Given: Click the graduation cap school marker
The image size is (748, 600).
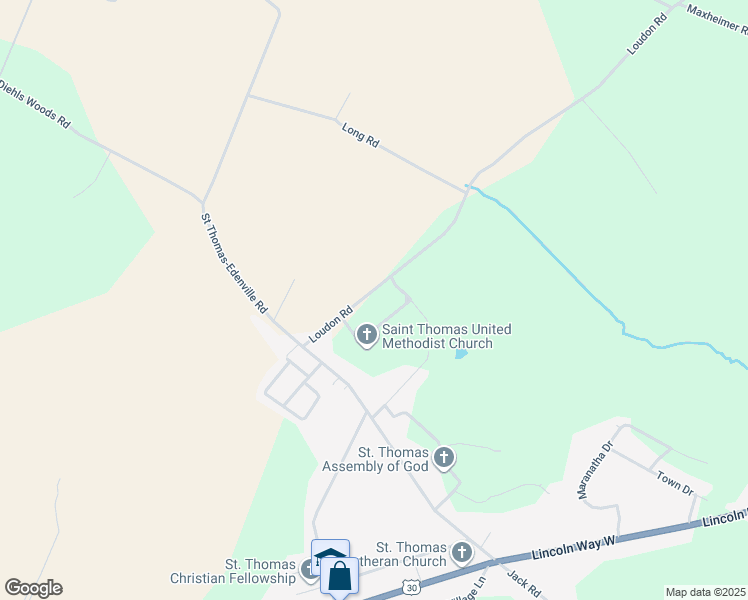Looking at the screenshot, I should tap(330, 552).
